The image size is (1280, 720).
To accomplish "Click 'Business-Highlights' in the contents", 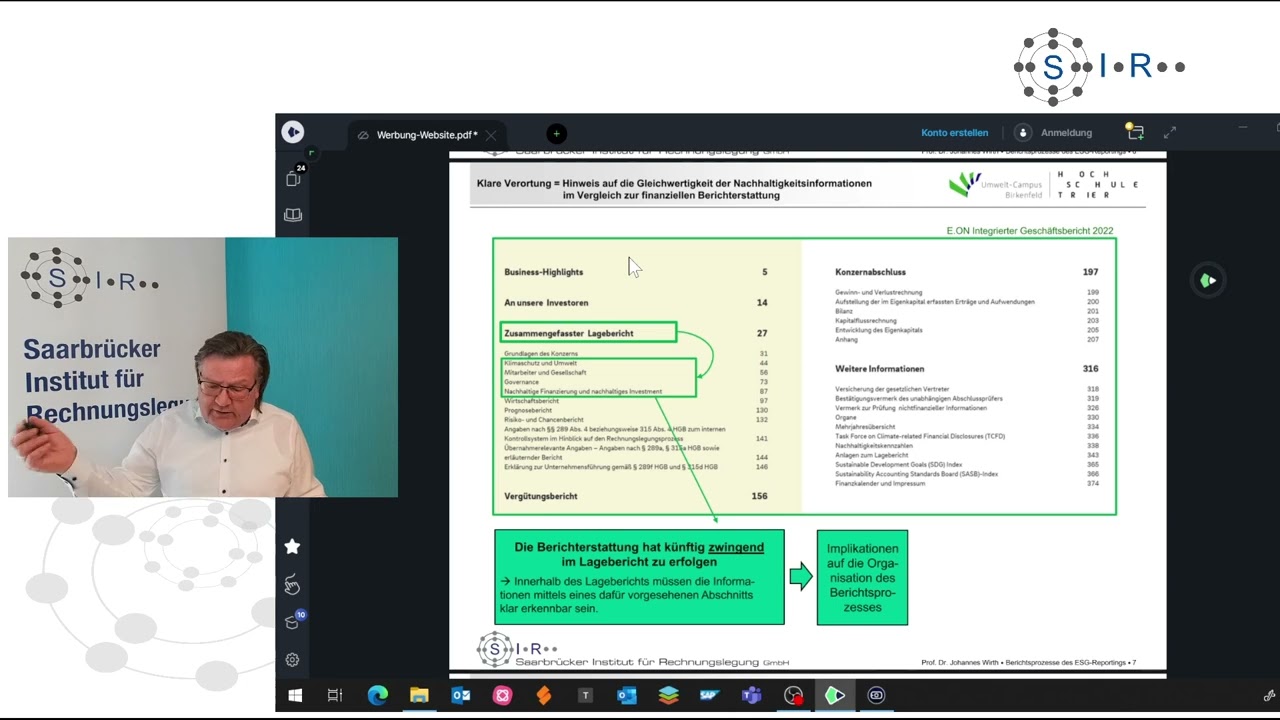I will 543,272.
